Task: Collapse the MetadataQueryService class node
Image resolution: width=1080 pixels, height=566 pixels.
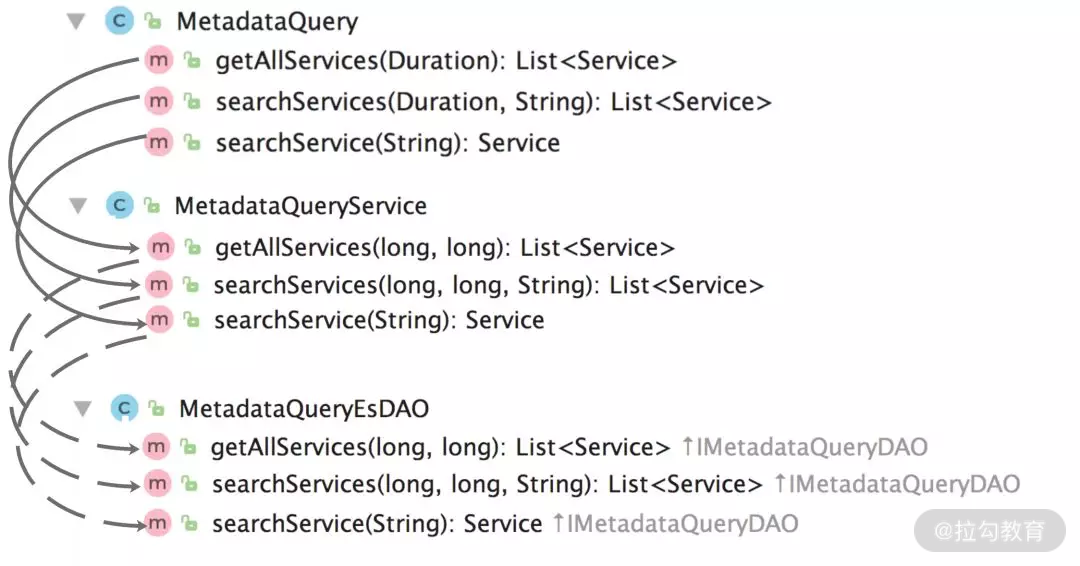Action: click(78, 205)
